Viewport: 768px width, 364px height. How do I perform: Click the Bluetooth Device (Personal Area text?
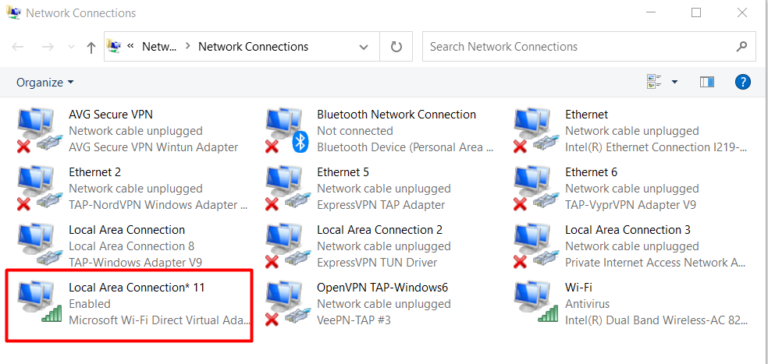(405, 147)
